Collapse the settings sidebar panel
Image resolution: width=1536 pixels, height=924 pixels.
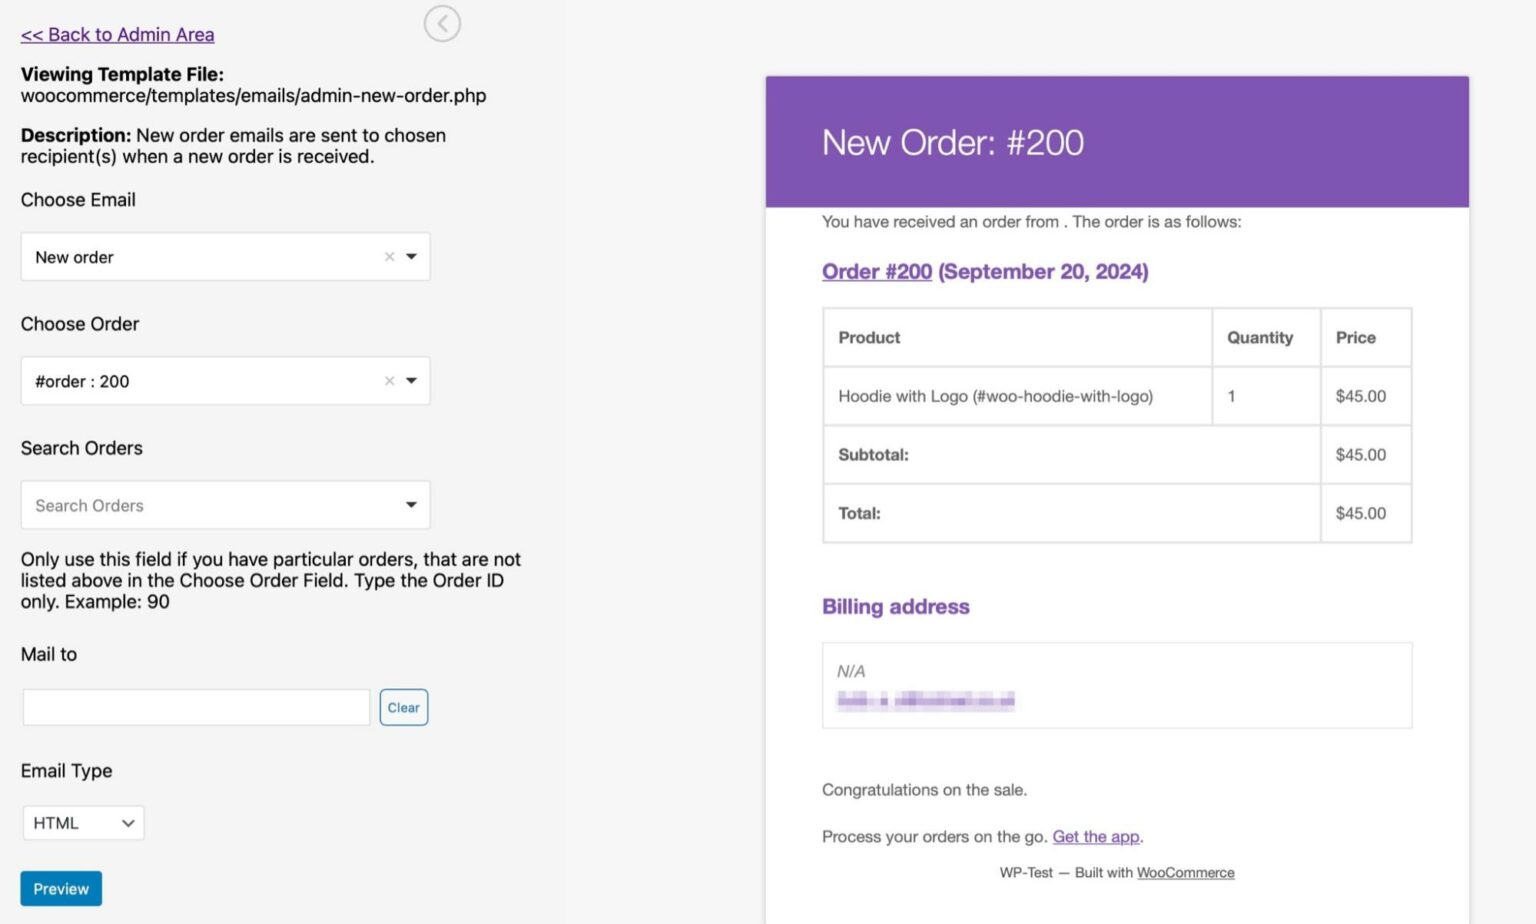point(442,23)
